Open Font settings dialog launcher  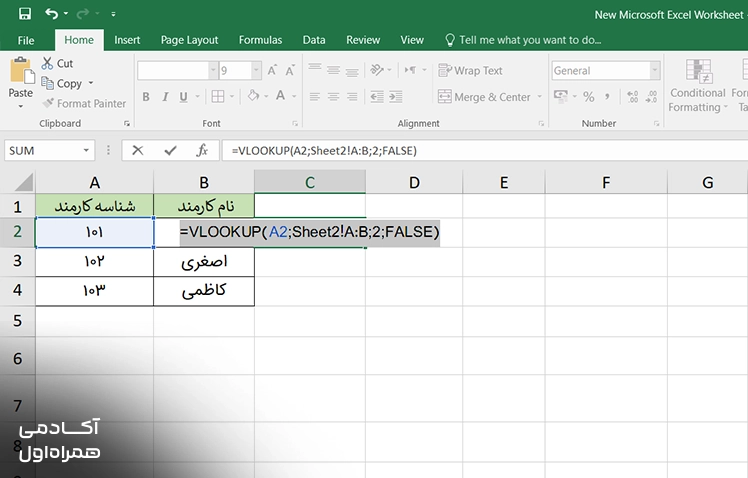pyautogui.click(x=295, y=124)
